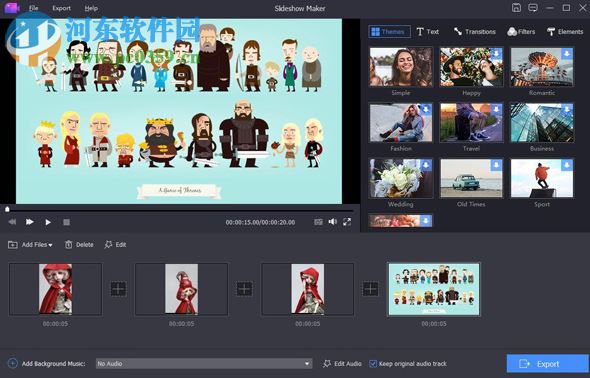The height and width of the screenshot is (378, 590).
Task: Click the rewind playback button
Action: [12, 222]
